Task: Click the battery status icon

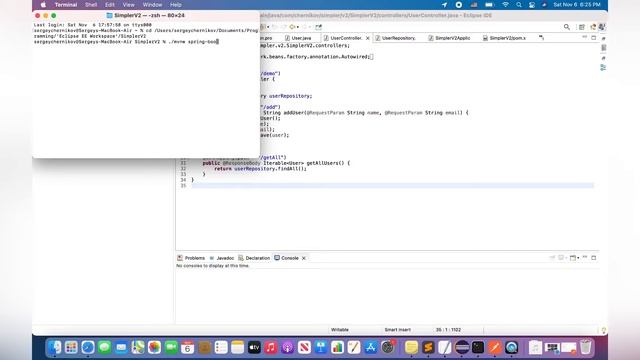Action: click(489, 5)
